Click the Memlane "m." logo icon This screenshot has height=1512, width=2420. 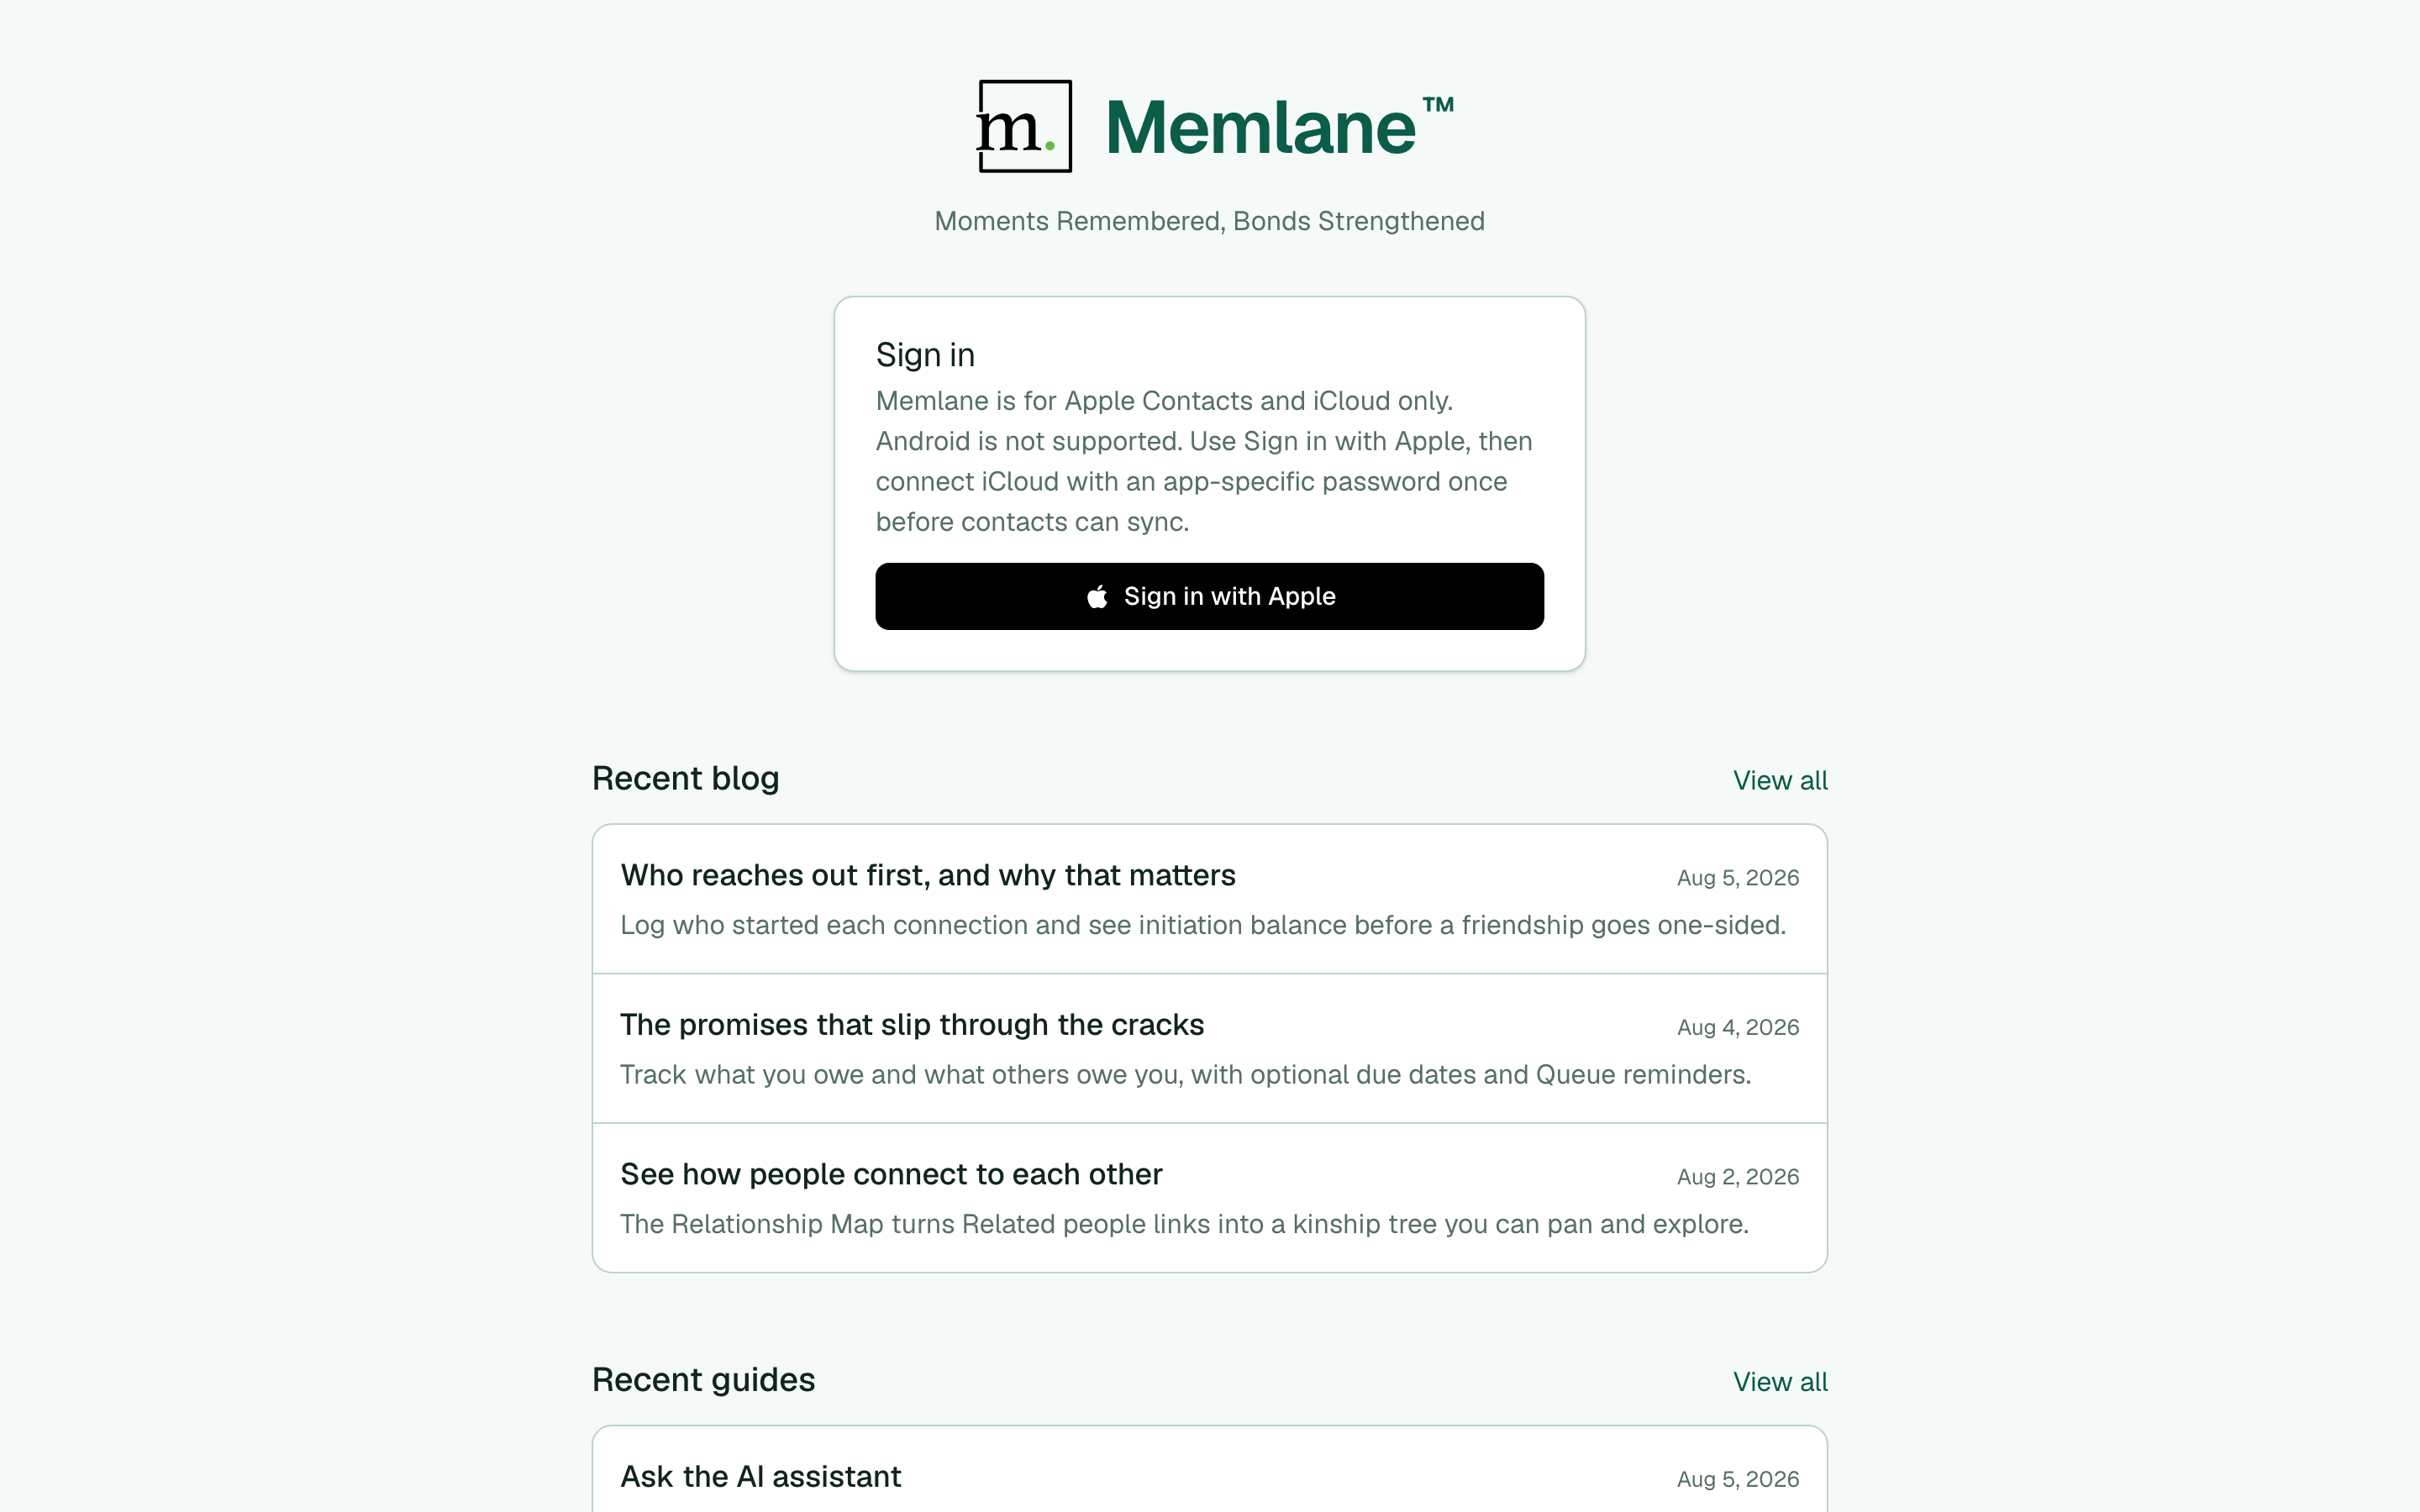(x=1024, y=126)
